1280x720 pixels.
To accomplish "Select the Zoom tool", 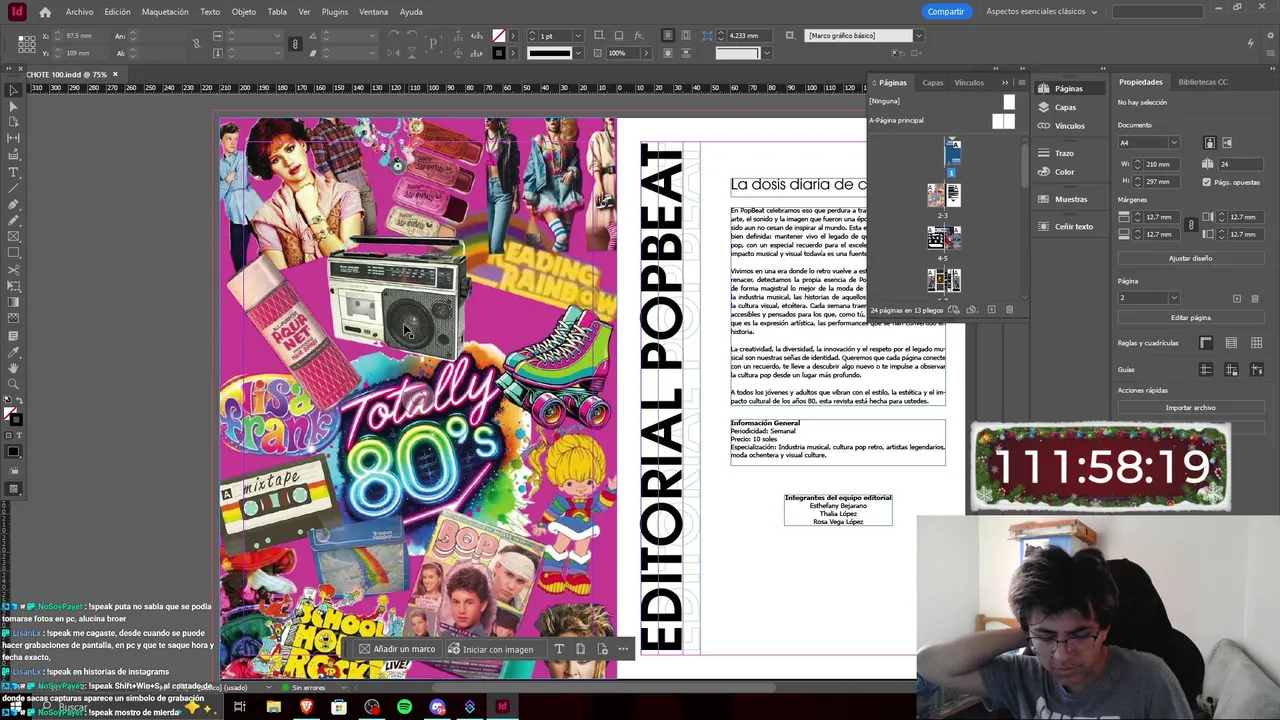I will pyautogui.click(x=14, y=383).
